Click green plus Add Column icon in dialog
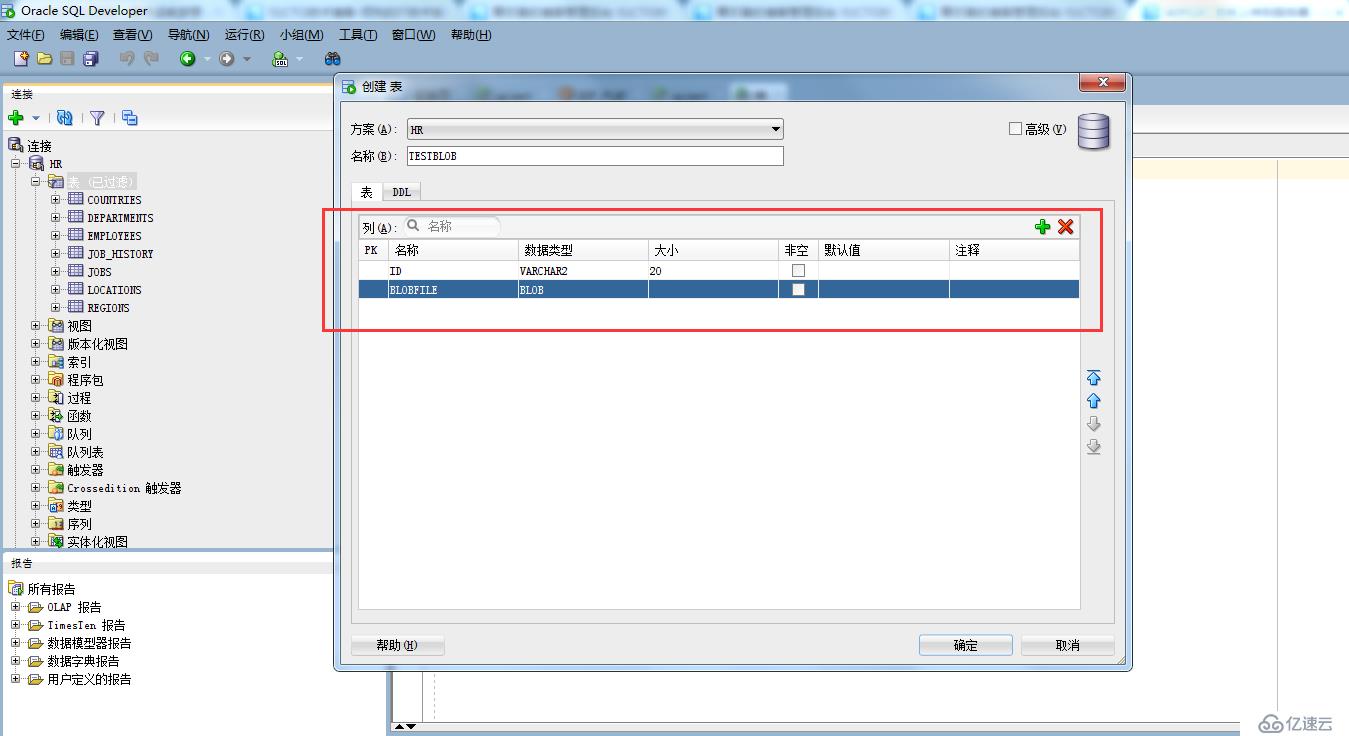The image size is (1349, 736). click(1042, 227)
